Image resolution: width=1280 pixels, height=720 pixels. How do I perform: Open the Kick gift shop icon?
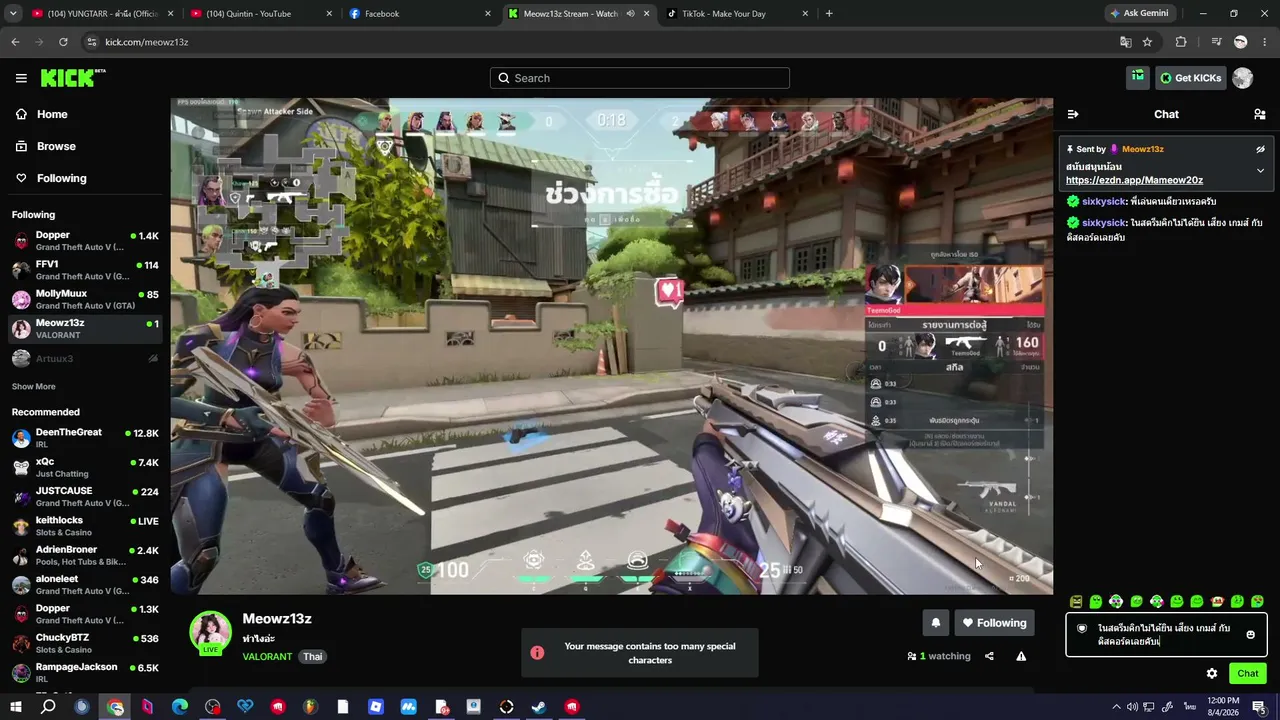(x=1137, y=77)
